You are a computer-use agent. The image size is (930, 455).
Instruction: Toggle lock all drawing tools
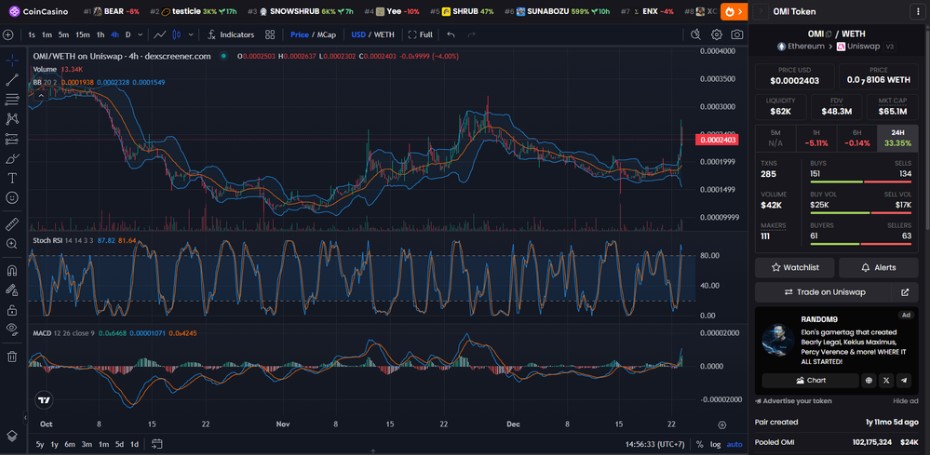pos(12,310)
